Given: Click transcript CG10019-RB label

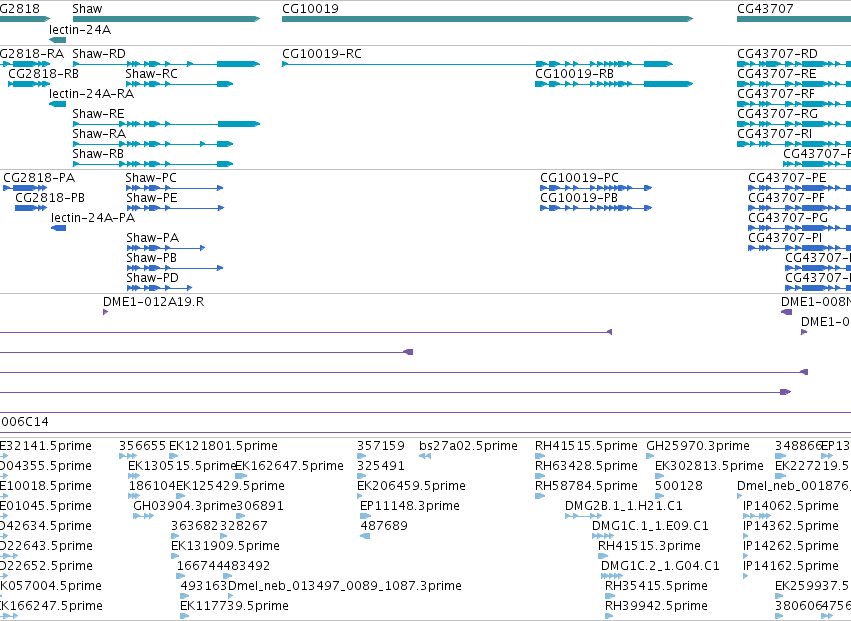Looking at the screenshot, I should click(574, 74).
